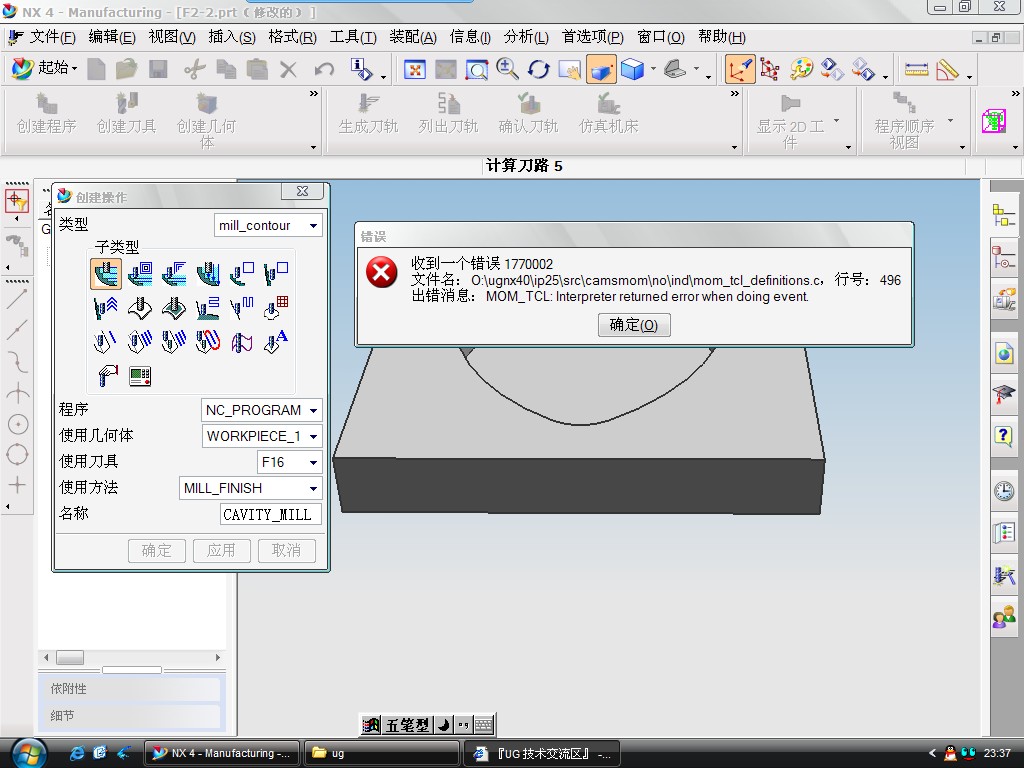The width and height of the screenshot is (1024, 768).
Task: Click the 五笔型 input method indicator
Action: 407,725
